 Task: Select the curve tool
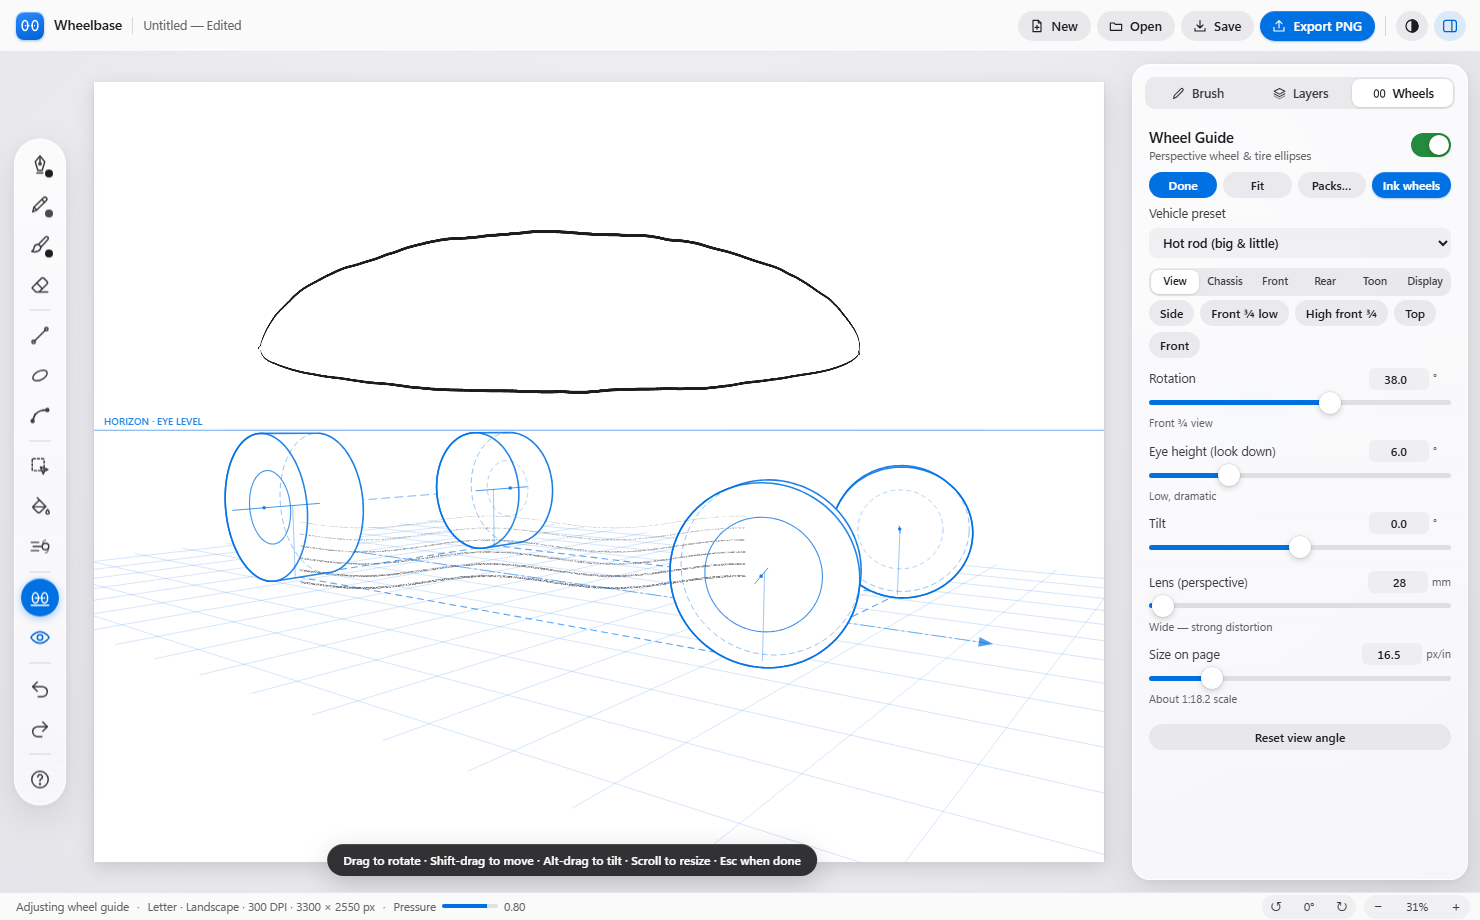click(40, 416)
